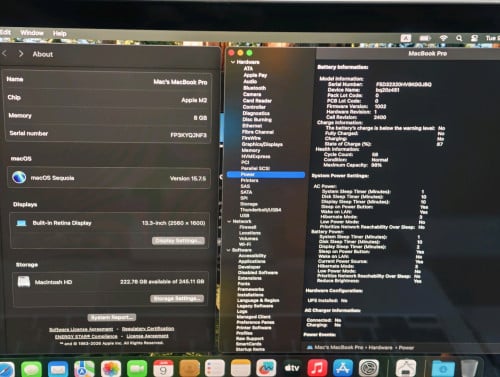Select Graphics/Displays in Hardware list
This screenshot has height=377, width=500.
point(262,144)
